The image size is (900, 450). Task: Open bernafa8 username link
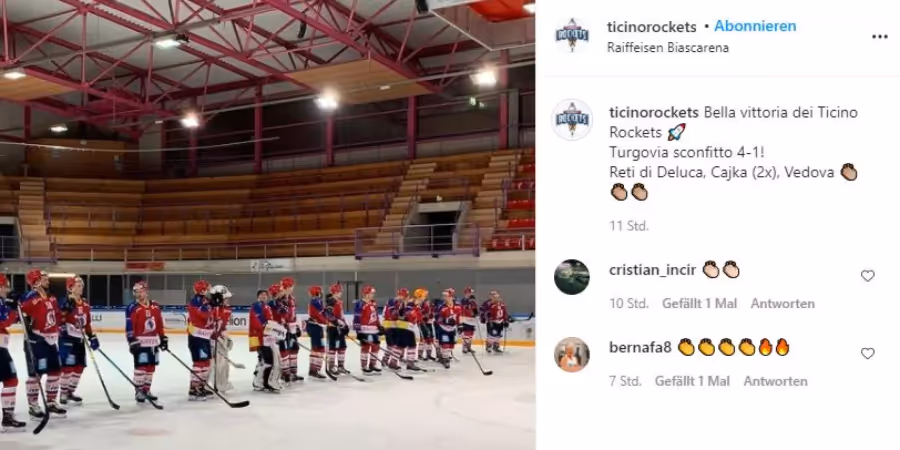pyautogui.click(x=640, y=348)
